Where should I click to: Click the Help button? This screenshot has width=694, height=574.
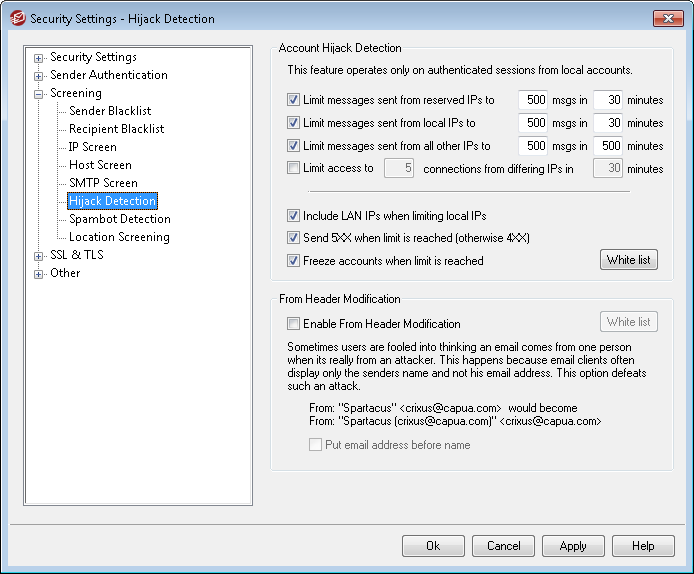643,546
